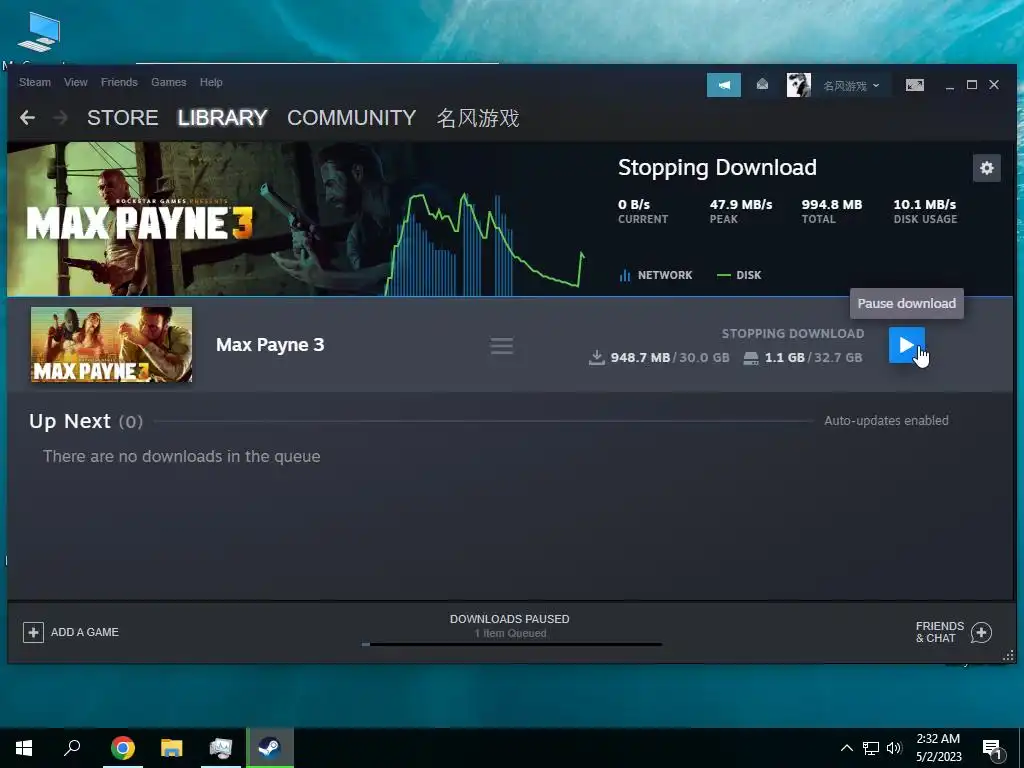Click the forward navigation arrow

click(x=60, y=118)
